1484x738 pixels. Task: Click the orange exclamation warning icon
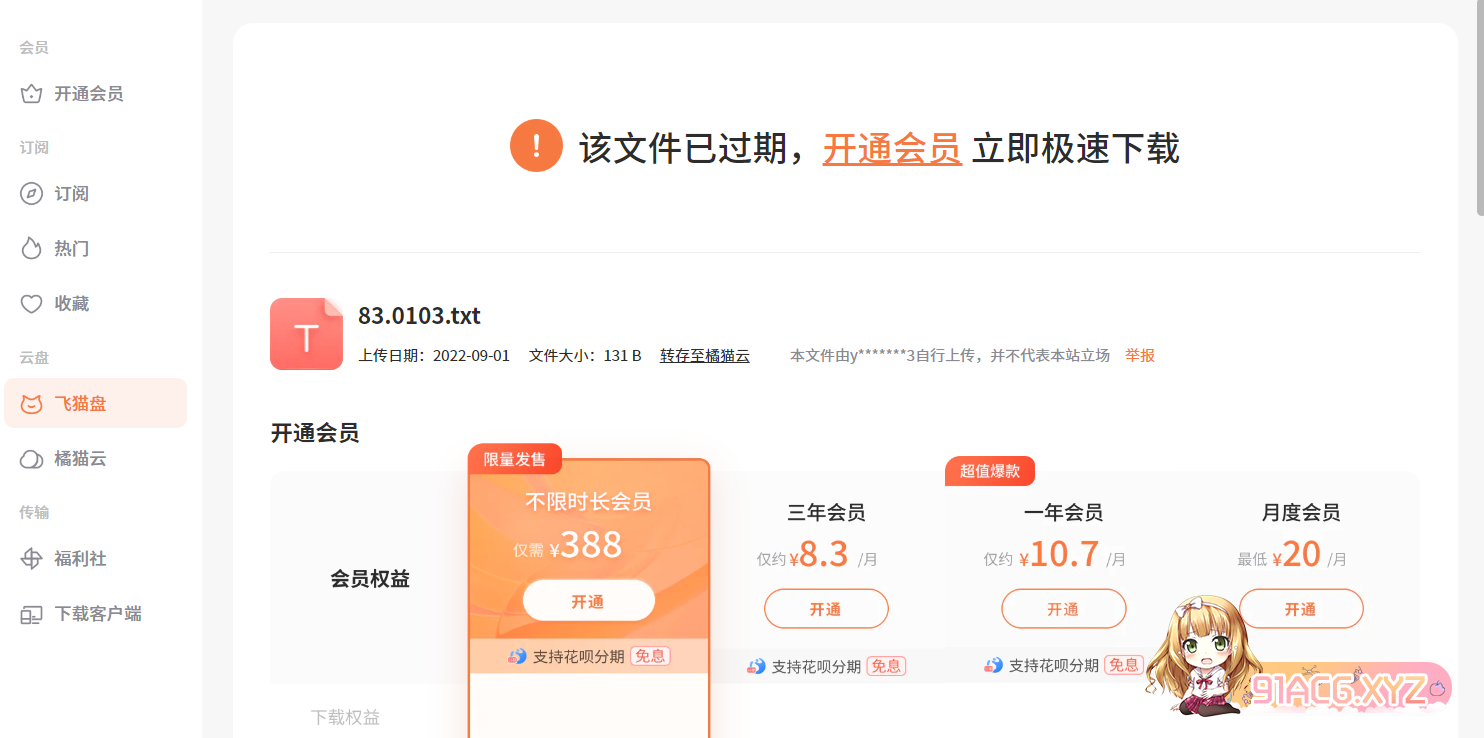[x=536, y=146]
